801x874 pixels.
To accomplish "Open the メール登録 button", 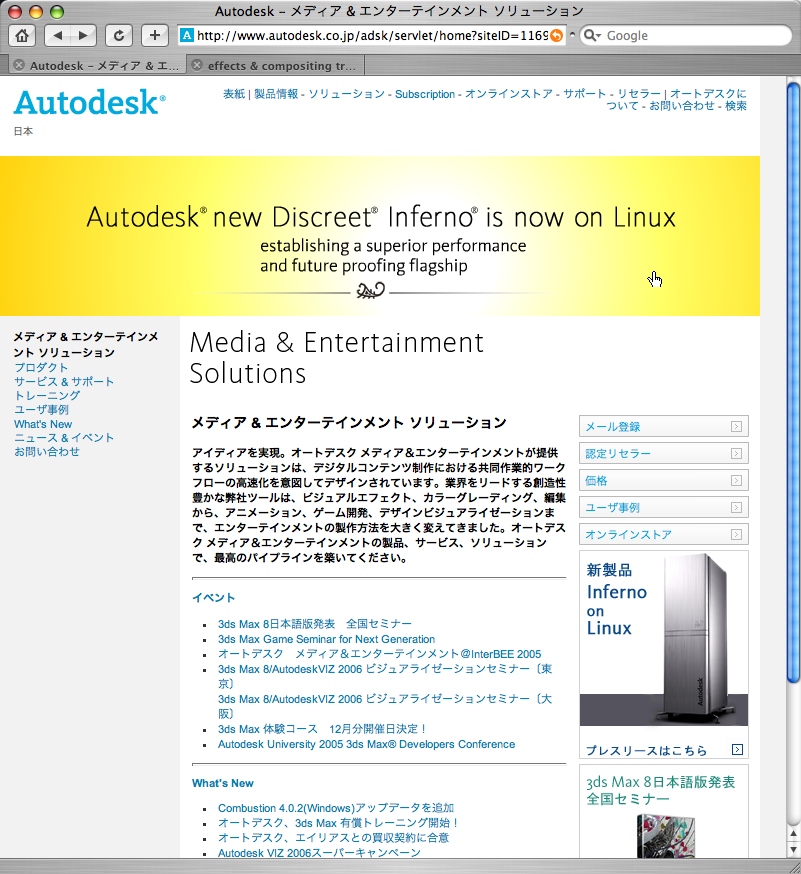I will (x=663, y=426).
